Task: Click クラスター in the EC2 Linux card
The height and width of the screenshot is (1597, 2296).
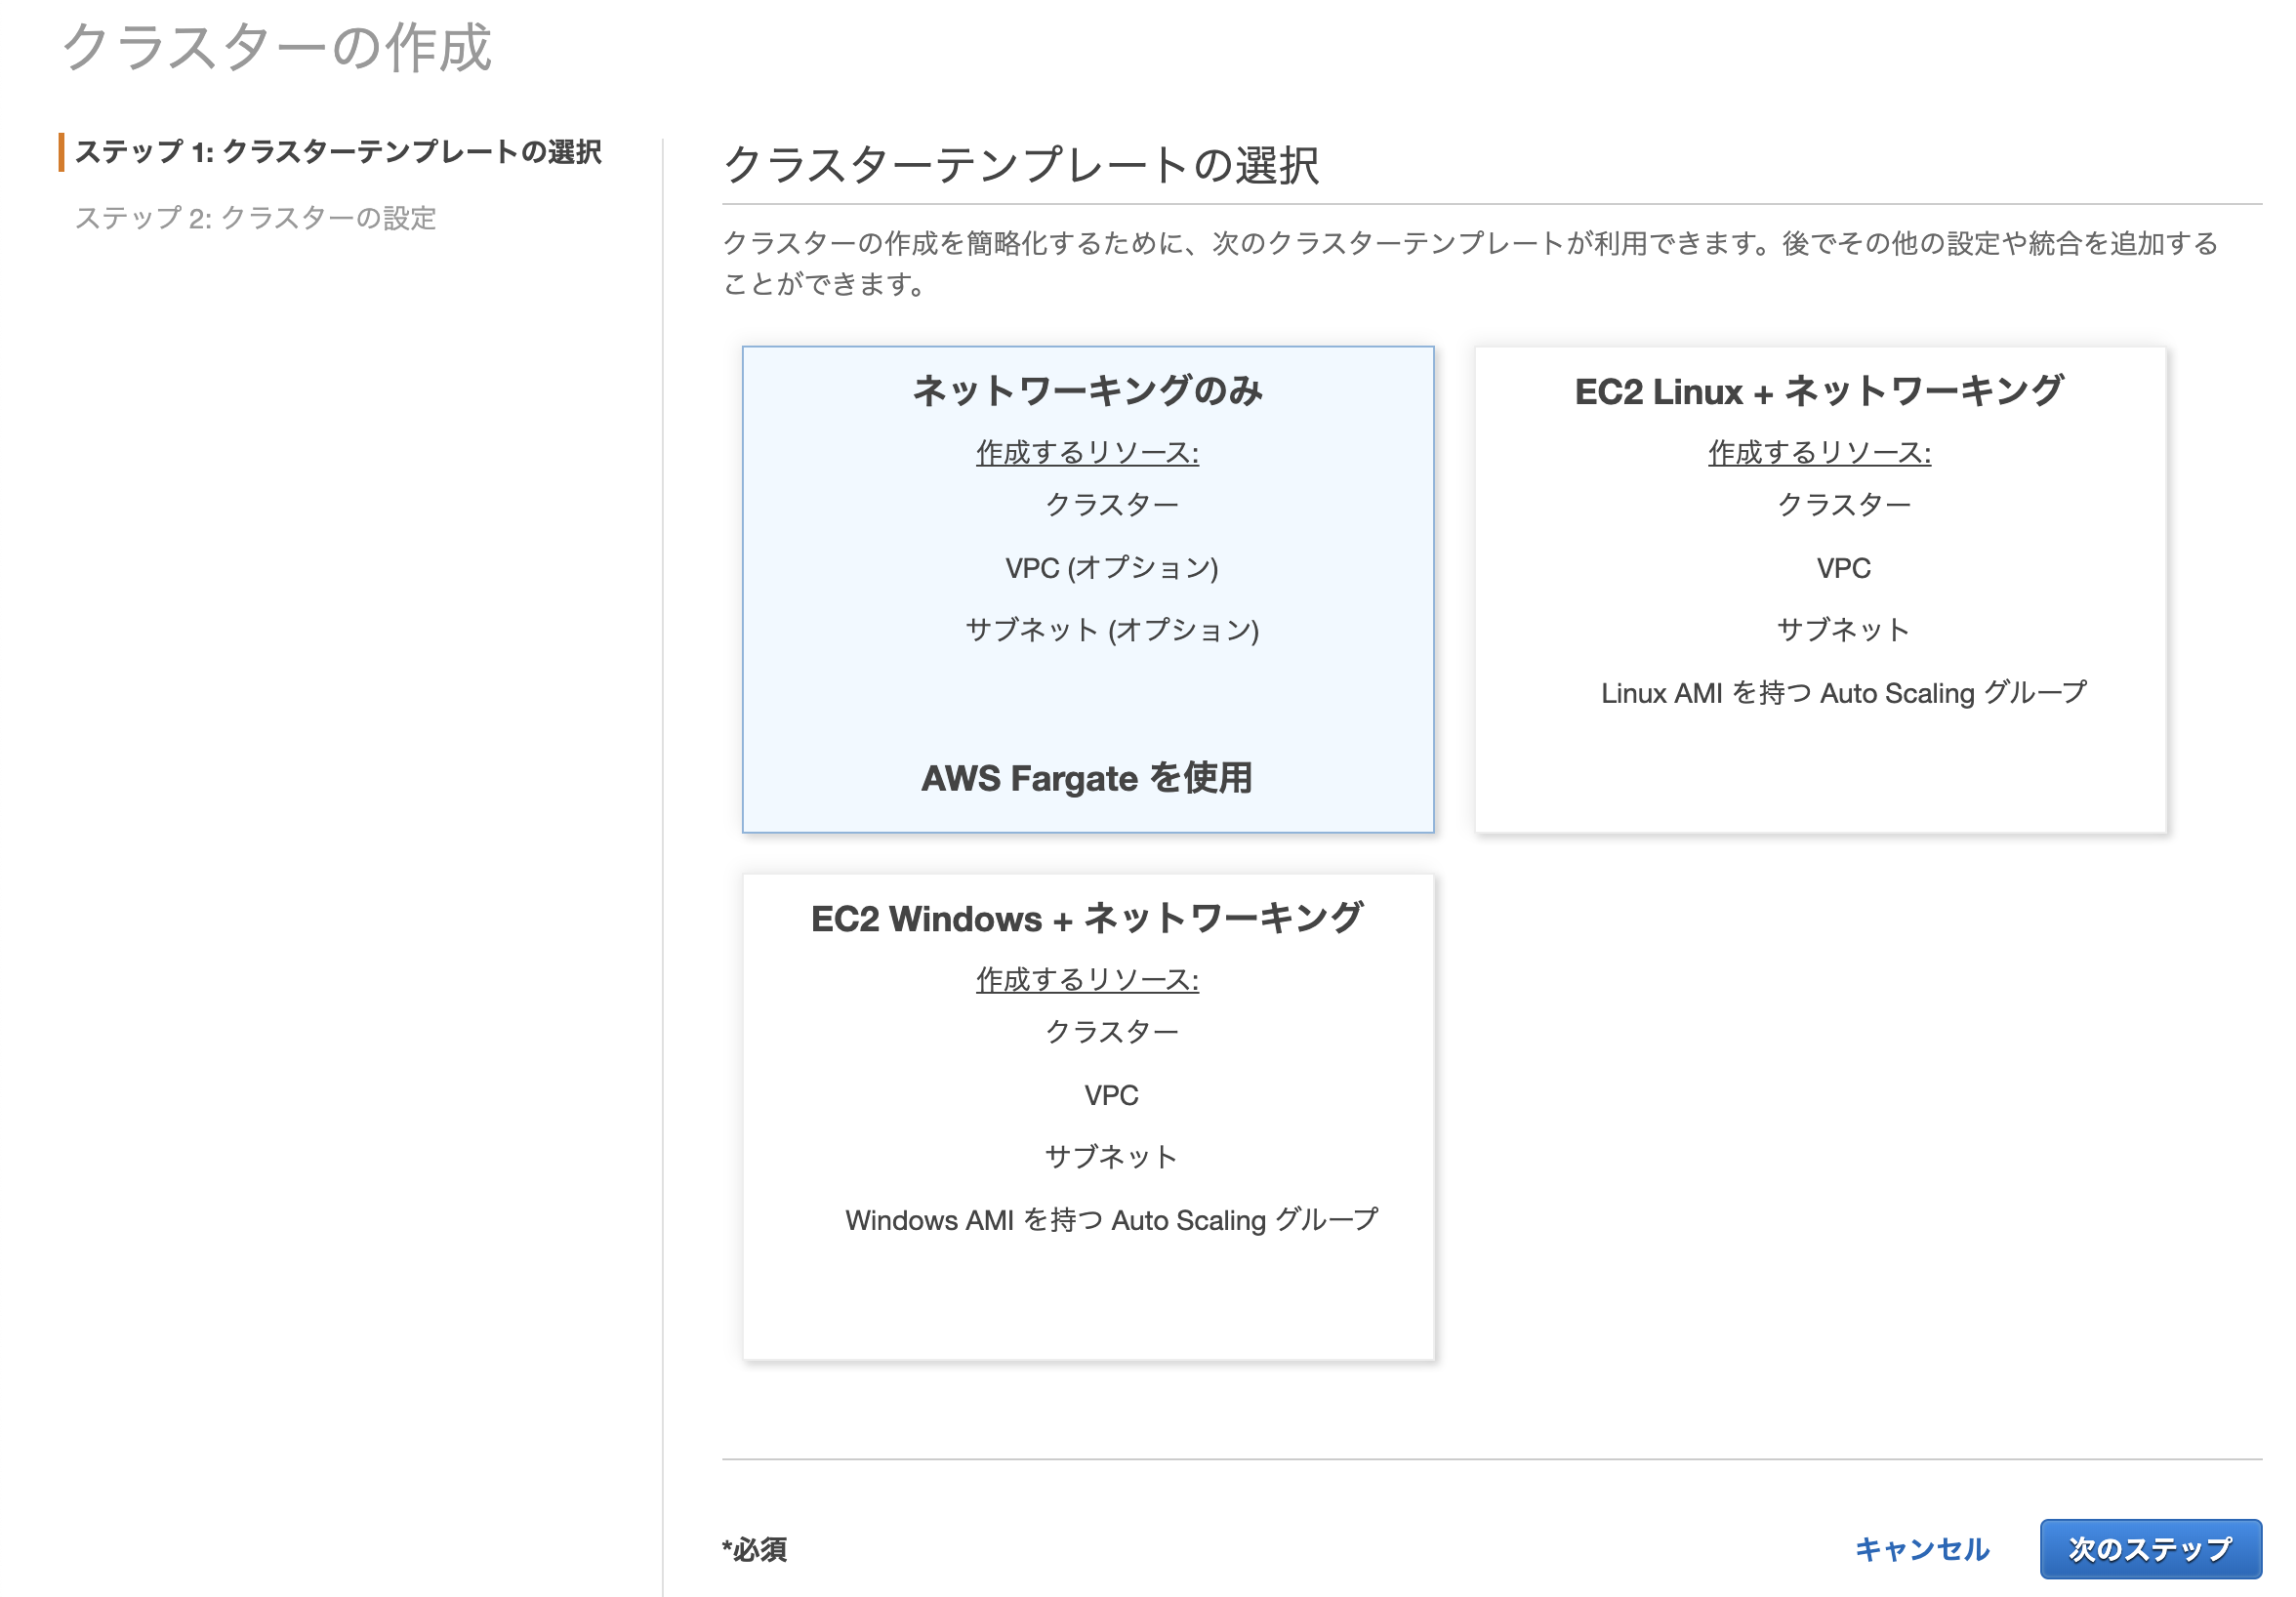Action: [x=1844, y=505]
